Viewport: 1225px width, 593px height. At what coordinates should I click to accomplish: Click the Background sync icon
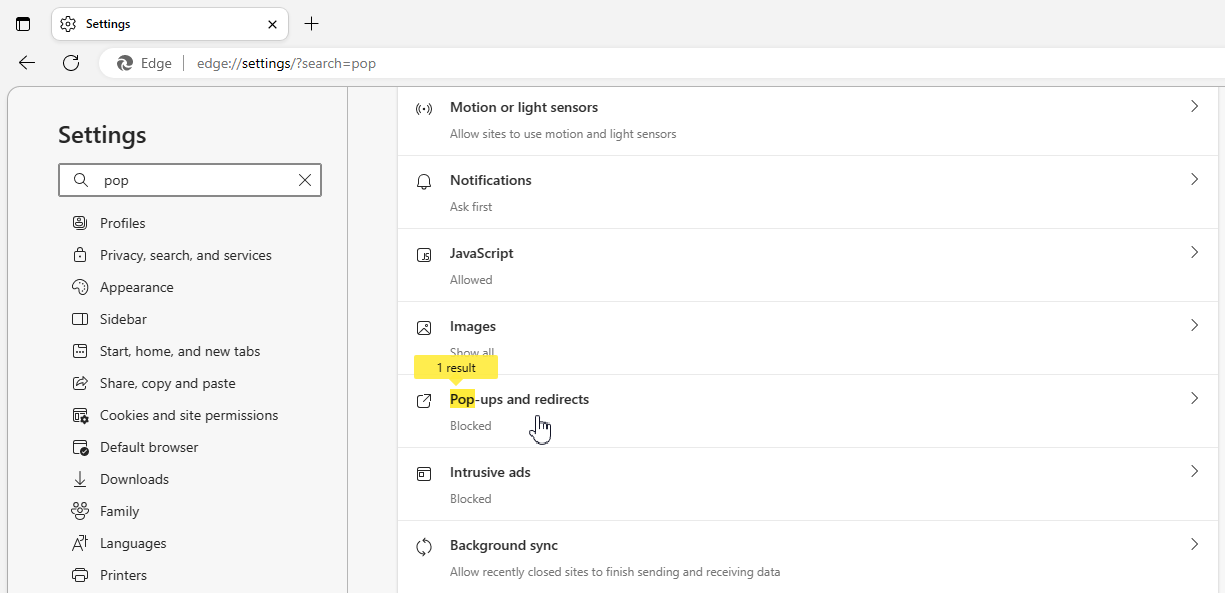point(424,546)
